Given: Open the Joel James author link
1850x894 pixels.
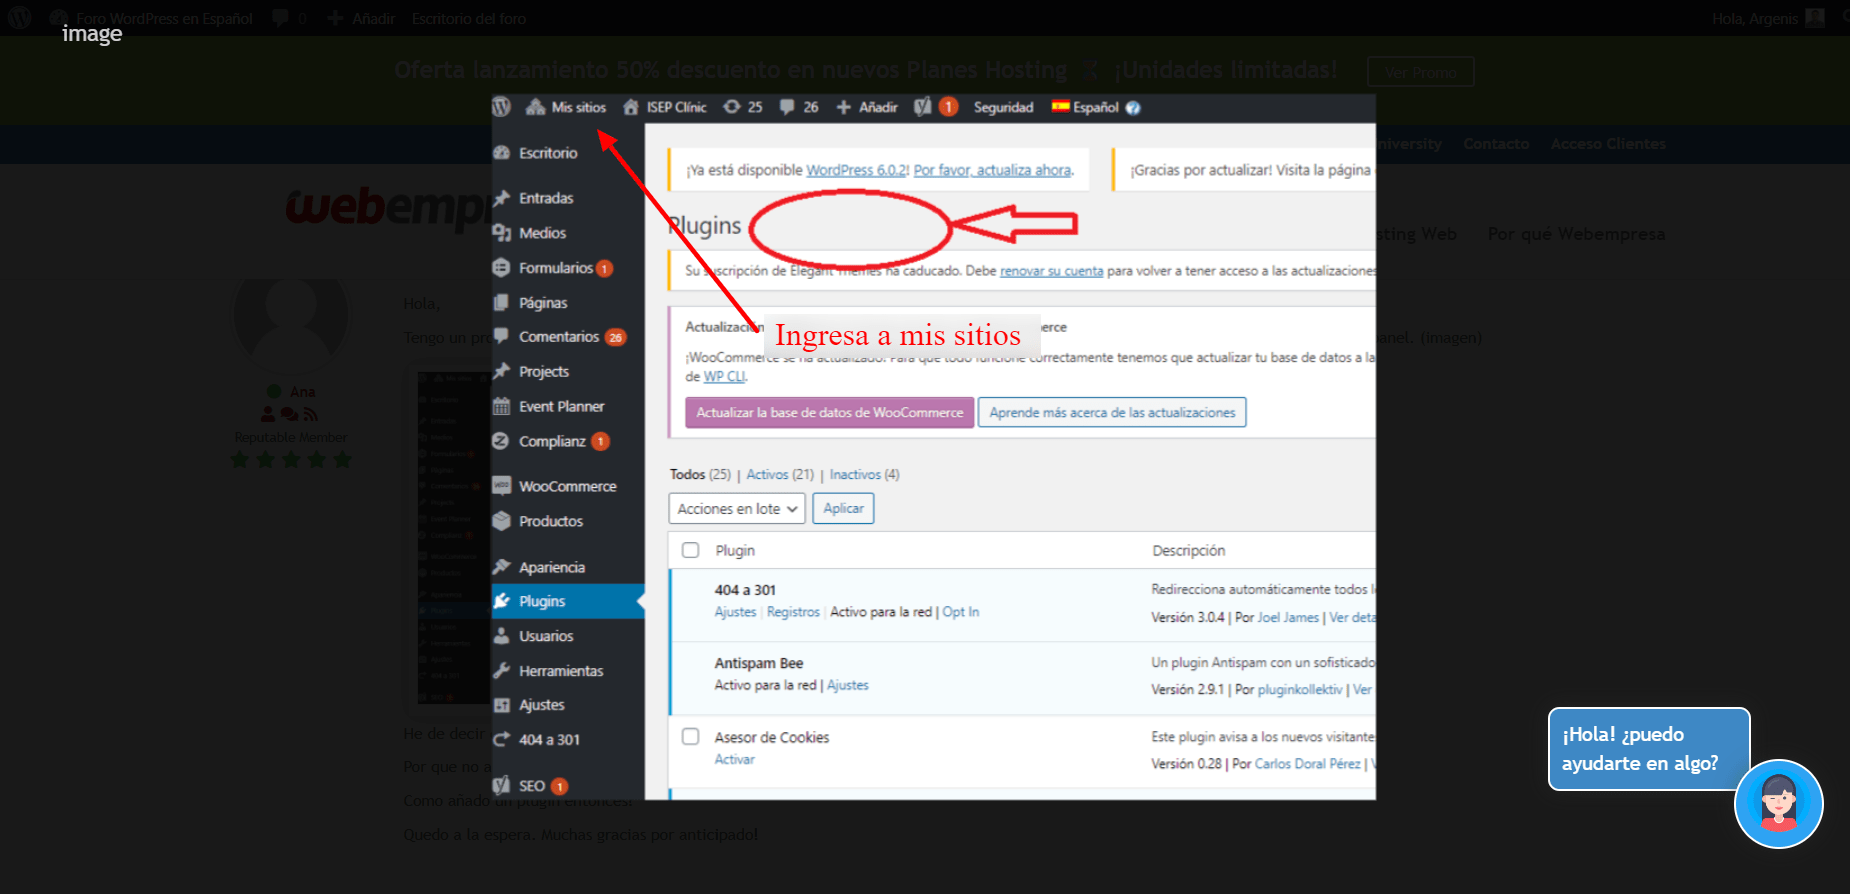Looking at the screenshot, I should tap(1288, 618).
